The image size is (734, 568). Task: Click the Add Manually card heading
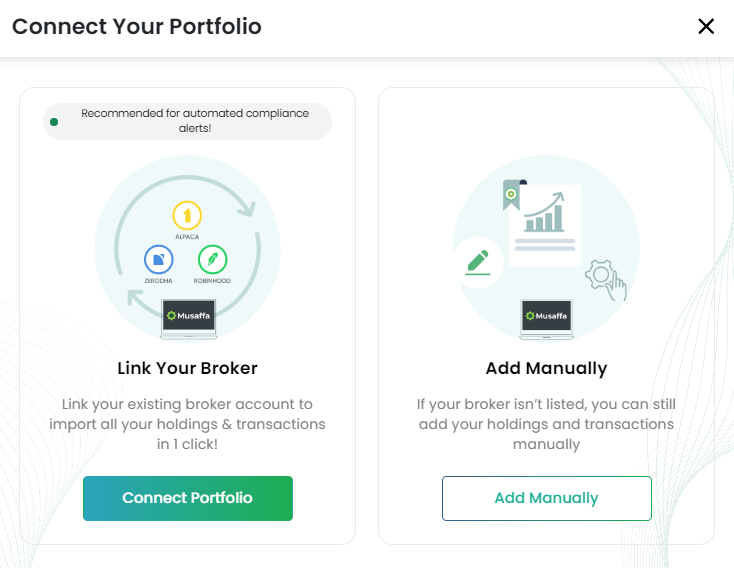[x=546, y=368]
